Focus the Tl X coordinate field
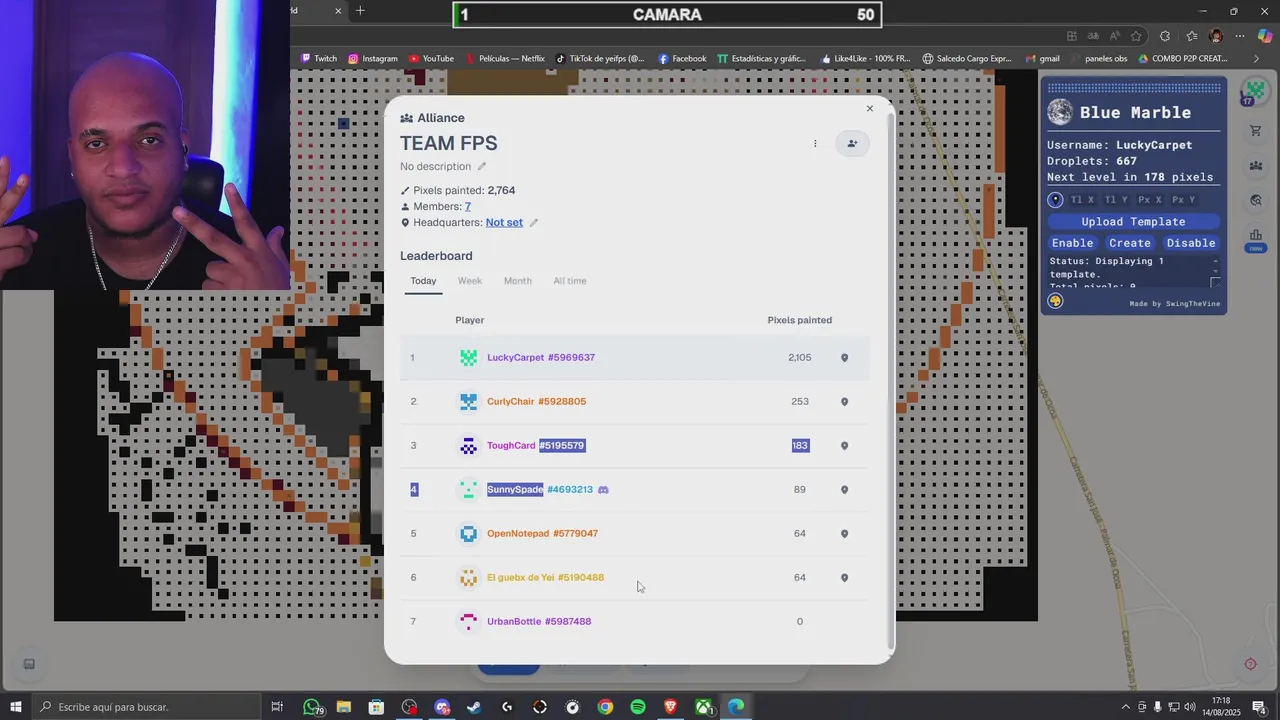Screen dimensions: 1280x720 click(1082, 200)
